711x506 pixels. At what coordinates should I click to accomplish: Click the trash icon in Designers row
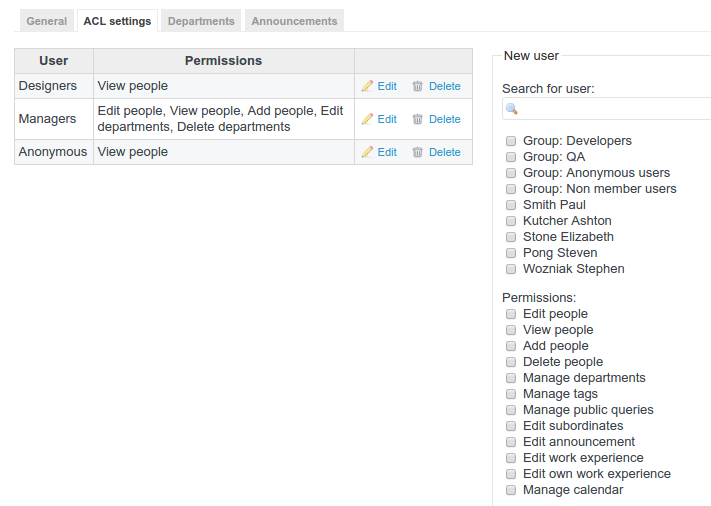[418, 87]
